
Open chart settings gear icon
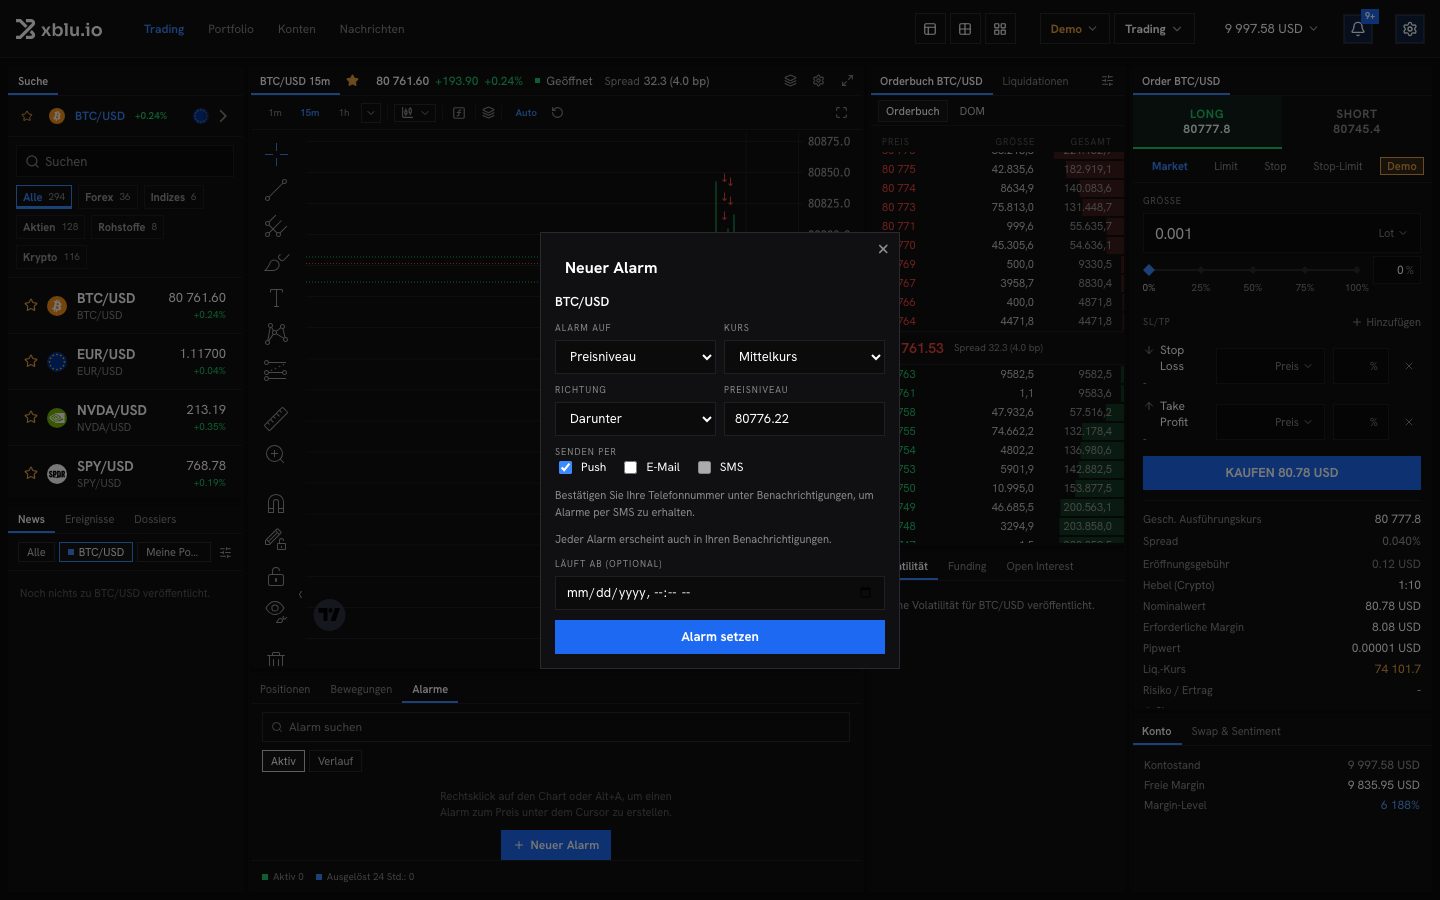click(818, 81)
